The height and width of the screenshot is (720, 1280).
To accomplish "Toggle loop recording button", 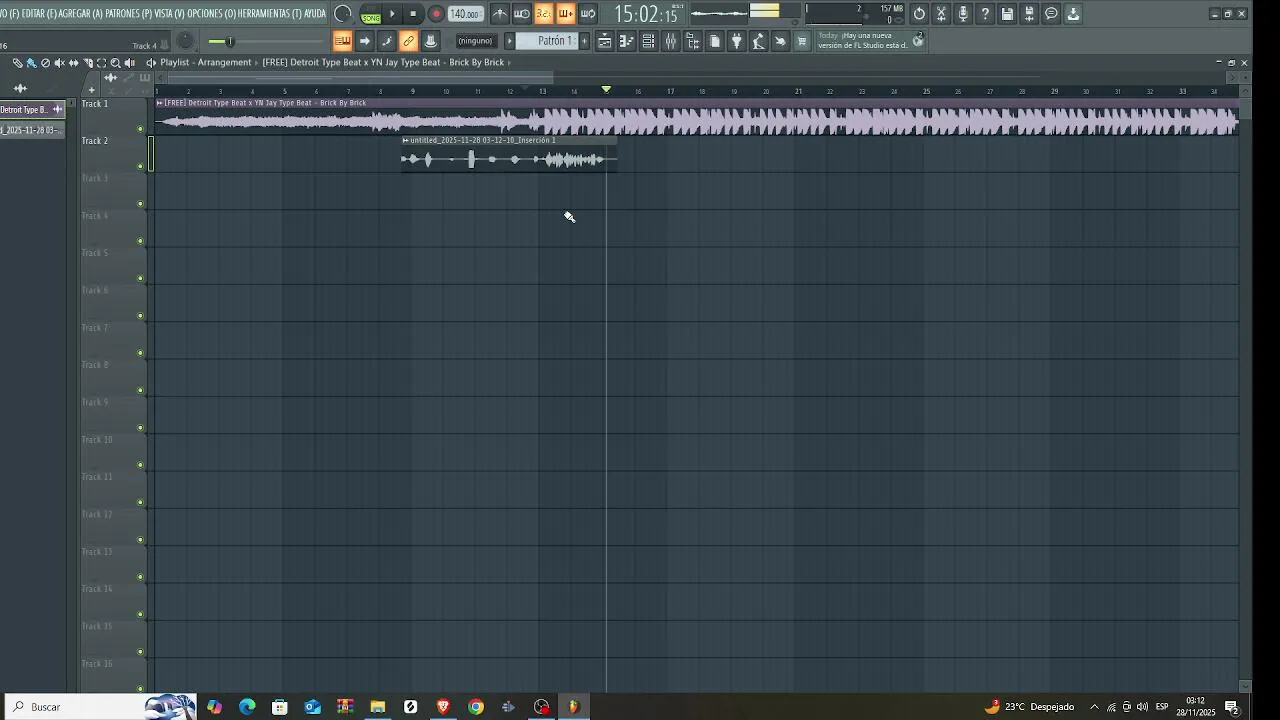I will click(x=588, y=14).
